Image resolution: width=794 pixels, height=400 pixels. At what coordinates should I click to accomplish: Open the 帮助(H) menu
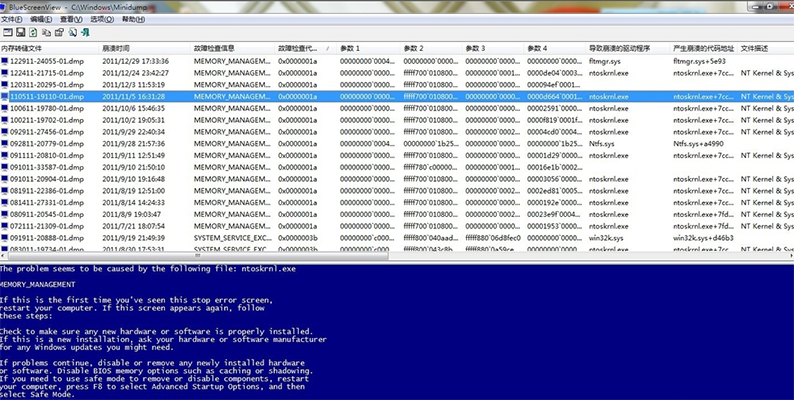pos(132,19)
